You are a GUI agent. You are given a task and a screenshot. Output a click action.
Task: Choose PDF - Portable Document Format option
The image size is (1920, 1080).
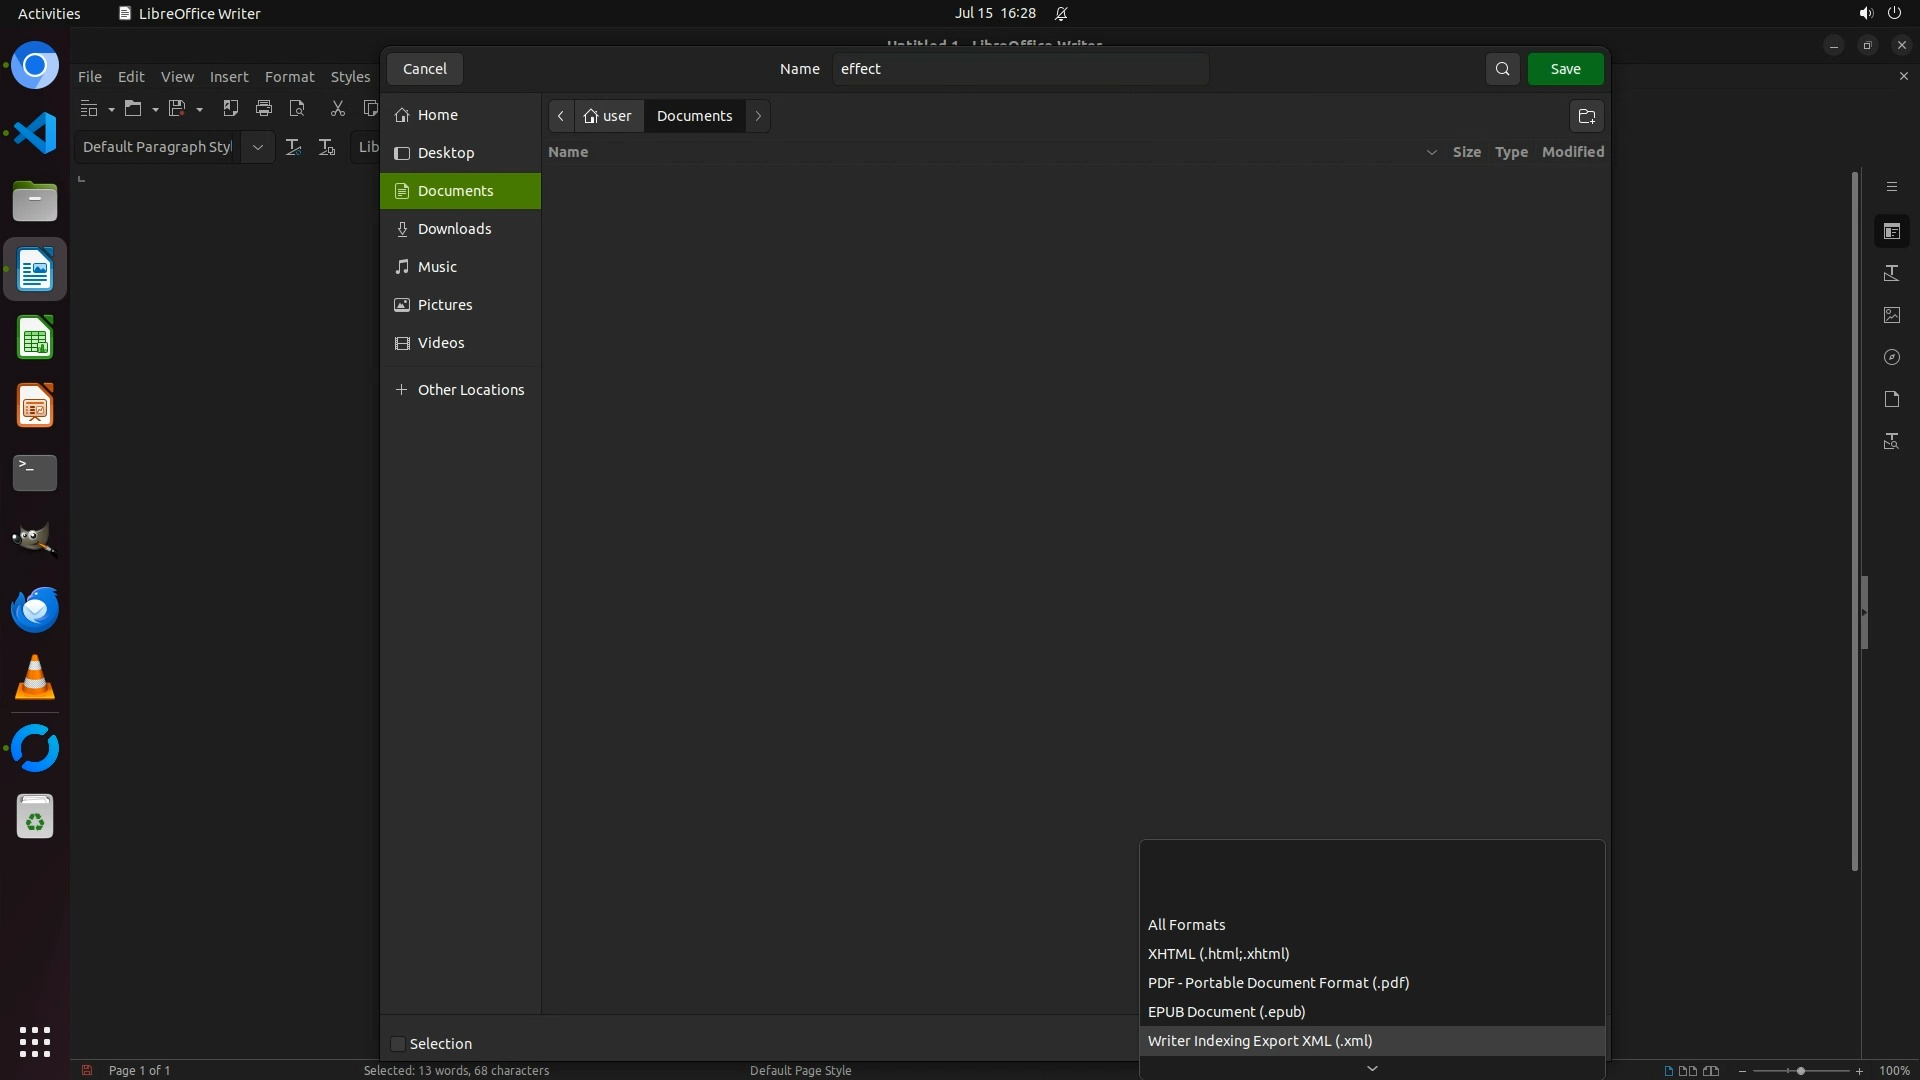click(x=1278, y=983)
